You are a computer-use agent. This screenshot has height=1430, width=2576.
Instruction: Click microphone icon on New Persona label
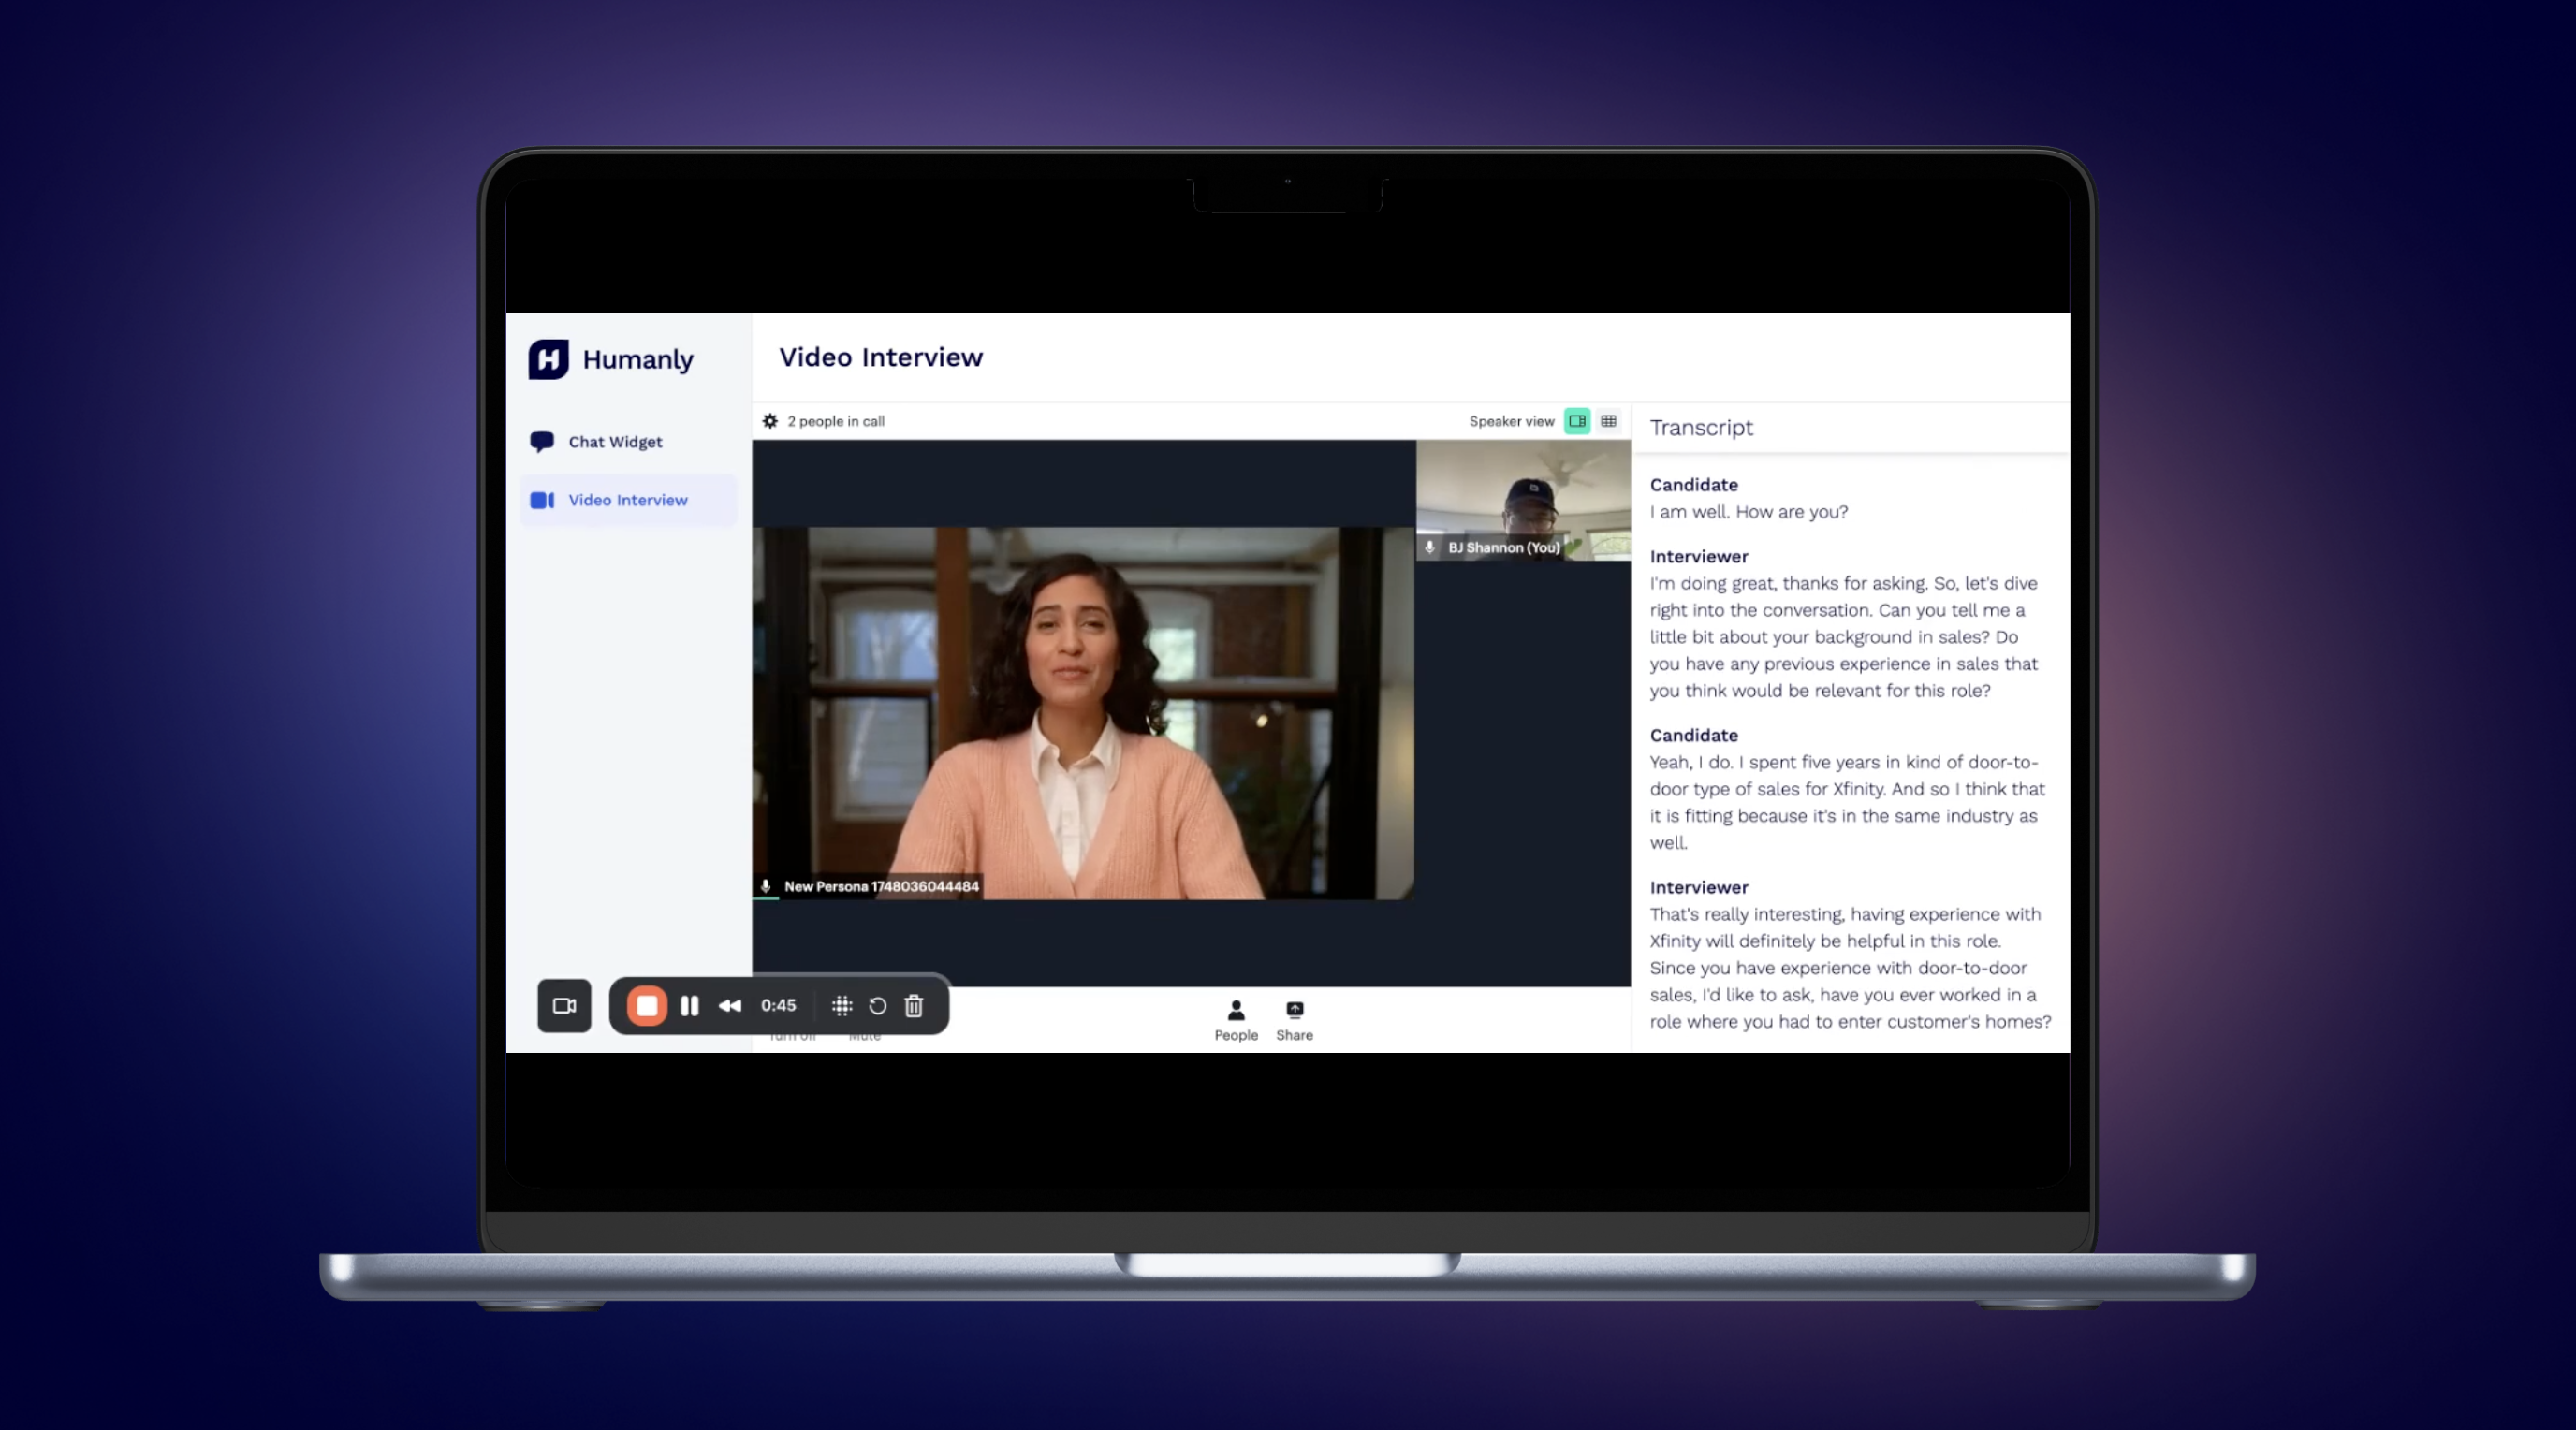pyautogui.click(x=766, y=886)
